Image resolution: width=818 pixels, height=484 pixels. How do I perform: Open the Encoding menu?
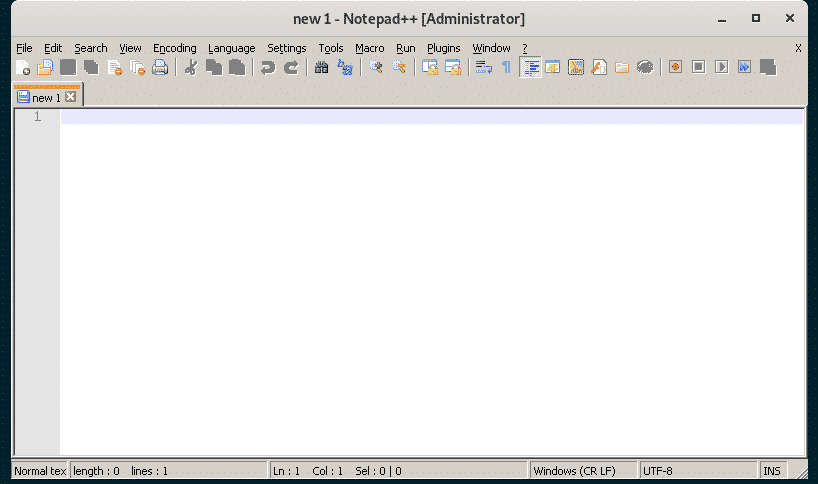pos(175,48)
